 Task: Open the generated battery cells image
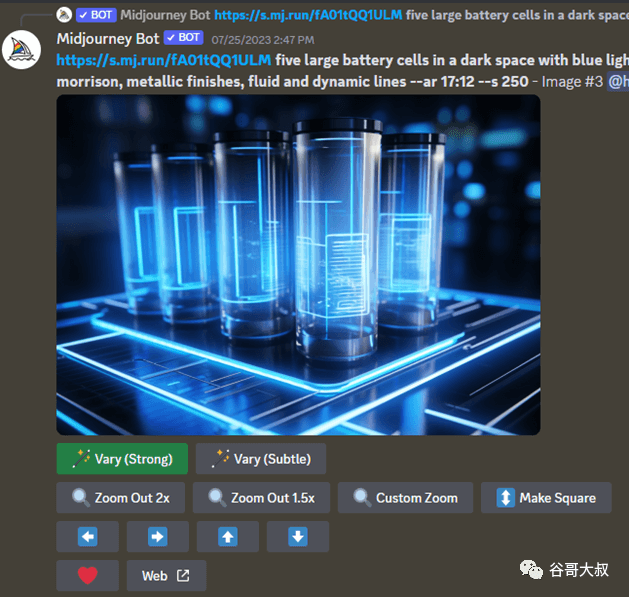pyautogui.click(x=298, y=265)
